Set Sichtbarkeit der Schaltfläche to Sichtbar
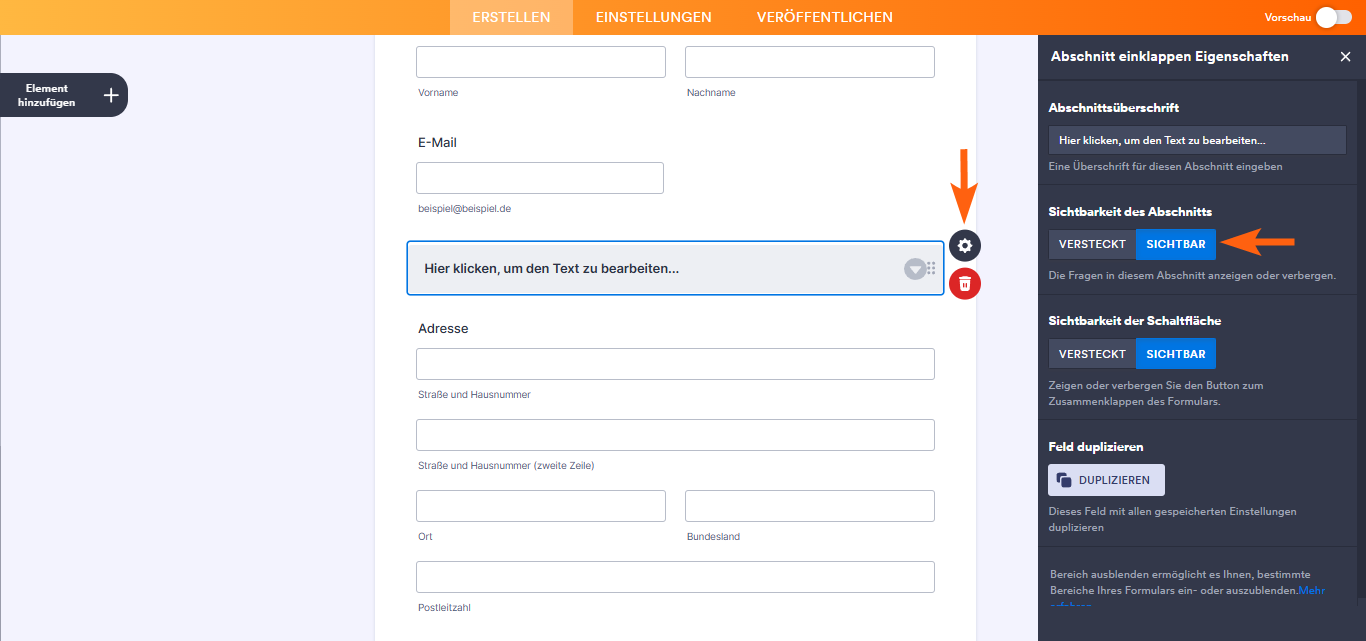This screenshot has height=641, width=1366. 1176,354
